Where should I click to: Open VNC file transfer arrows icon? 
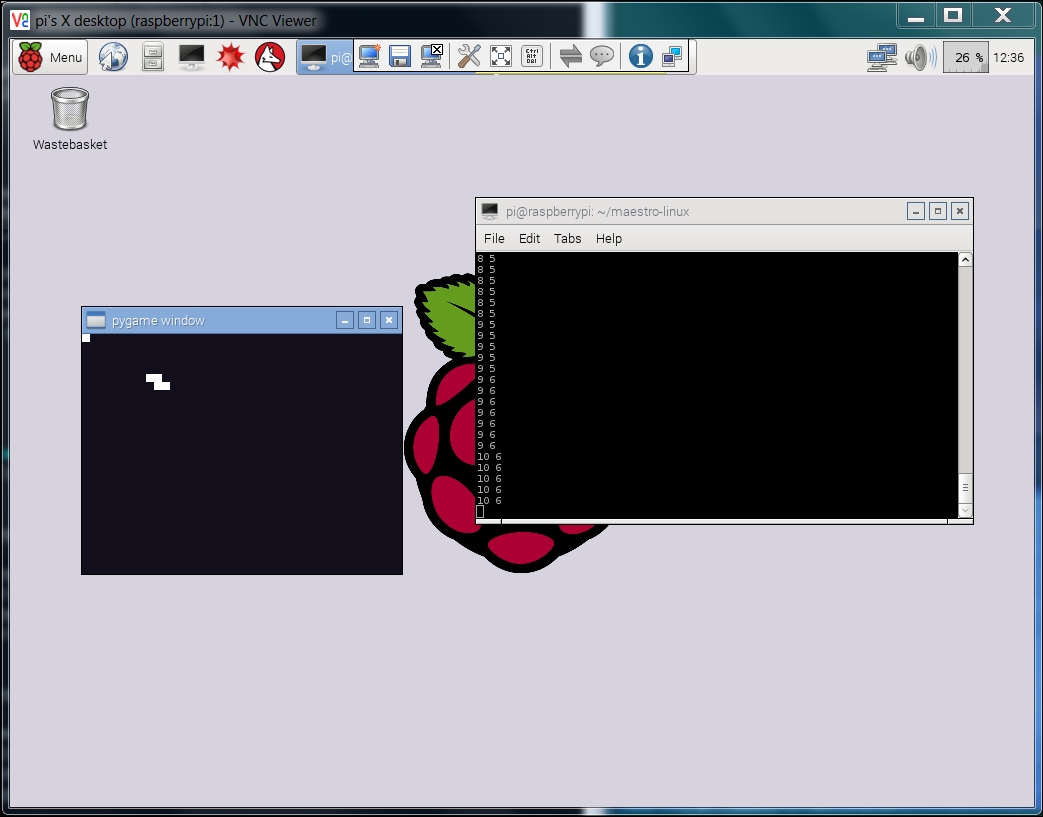coord(571,57)
